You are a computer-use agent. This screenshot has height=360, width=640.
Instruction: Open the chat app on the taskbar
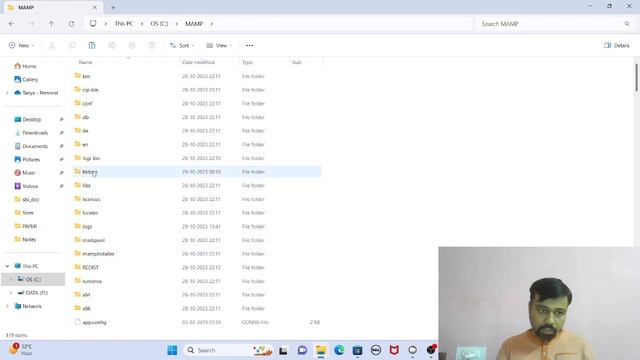[302, 350]
